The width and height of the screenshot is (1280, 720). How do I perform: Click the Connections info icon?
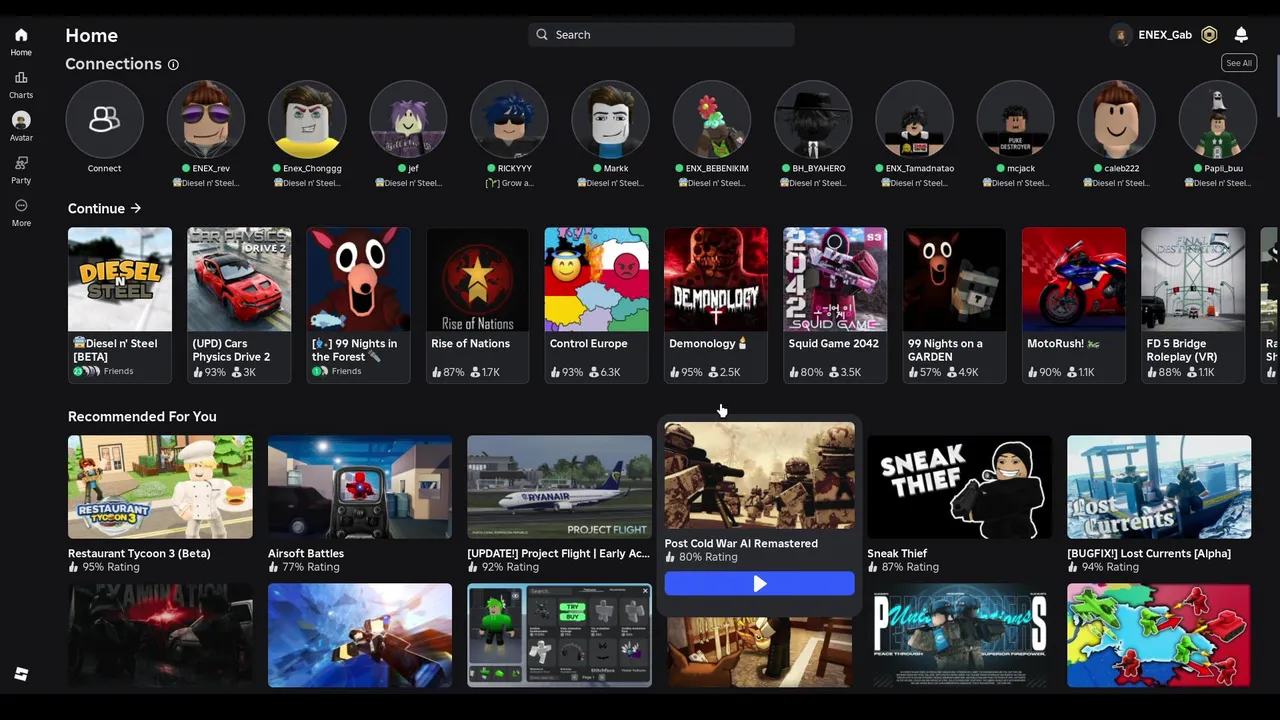(173, 64)
